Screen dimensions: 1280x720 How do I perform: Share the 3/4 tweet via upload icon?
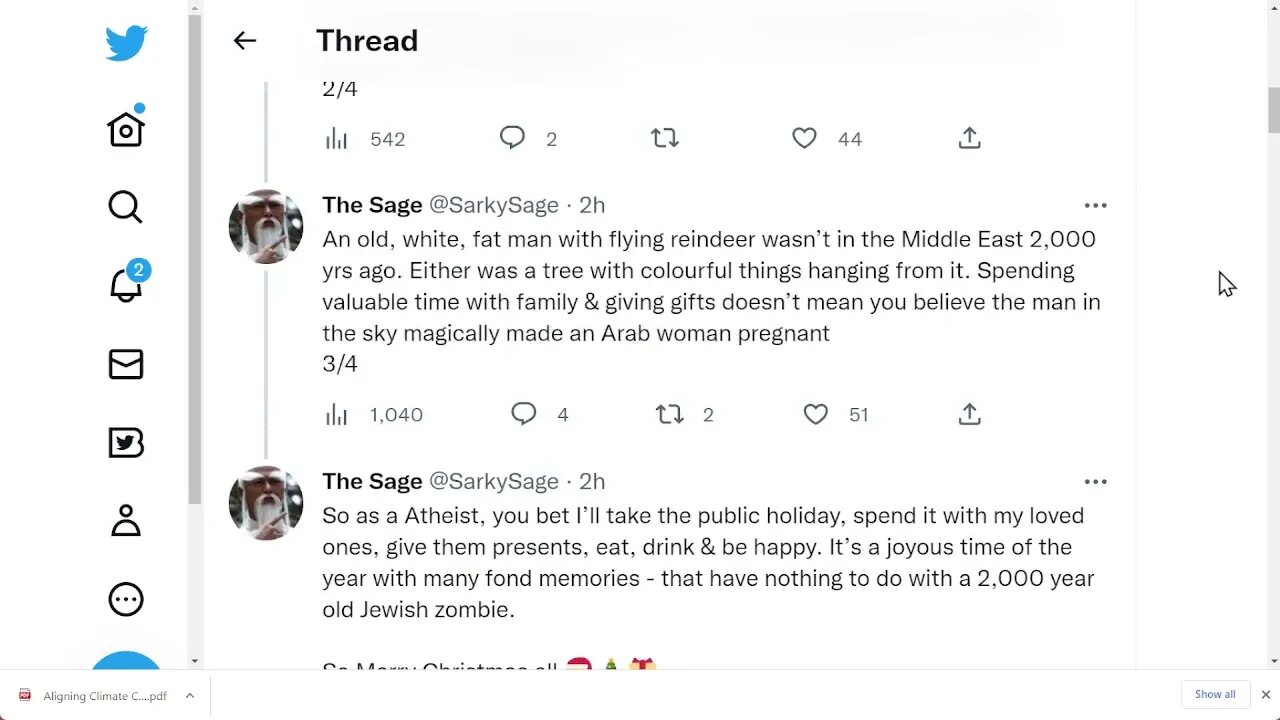tap(969, 414)
